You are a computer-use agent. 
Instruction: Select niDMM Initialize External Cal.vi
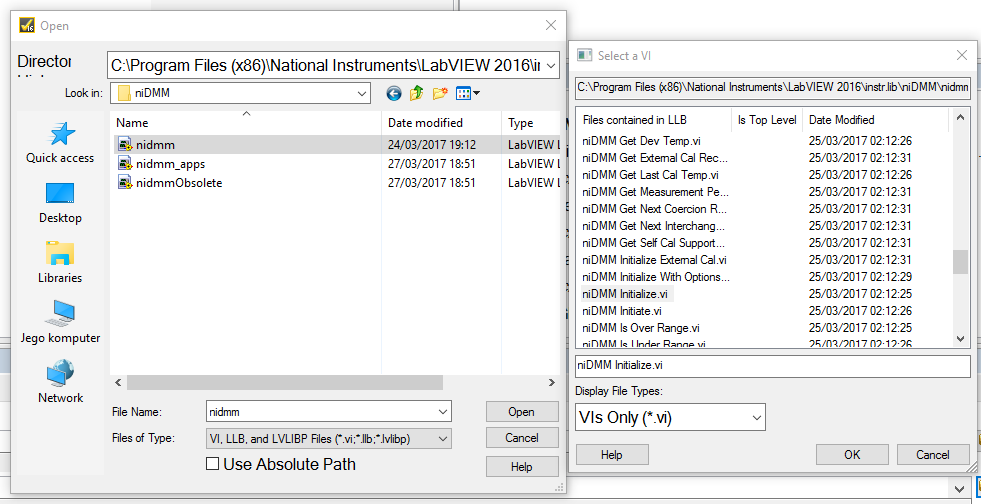654,260
